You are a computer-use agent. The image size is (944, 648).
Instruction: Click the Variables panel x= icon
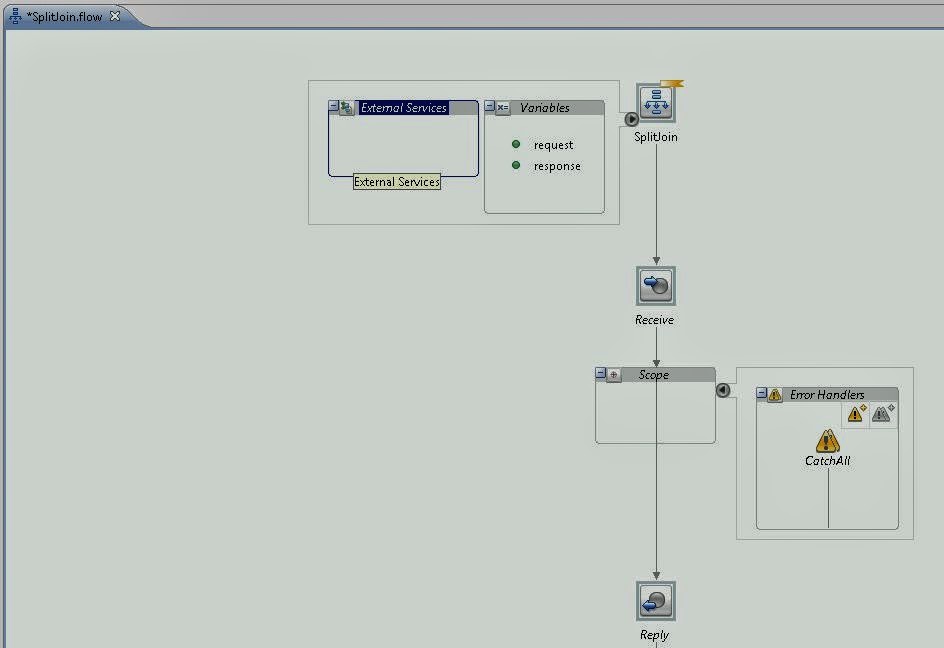[x=503, y=108]
